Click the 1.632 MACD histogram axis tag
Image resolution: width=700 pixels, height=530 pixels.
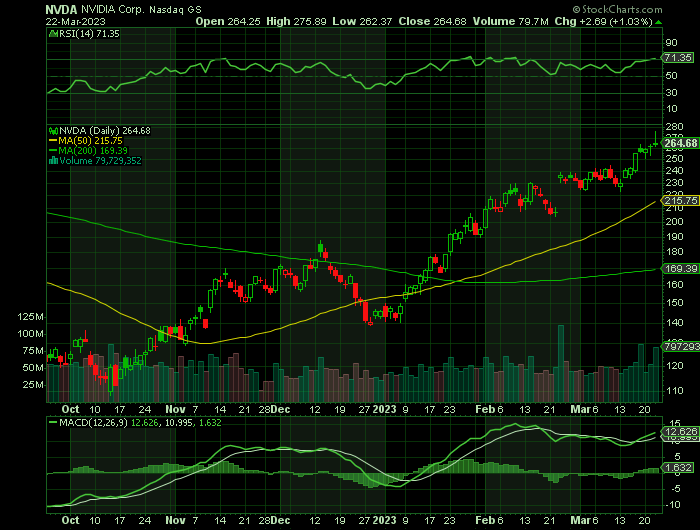(678, 467)
